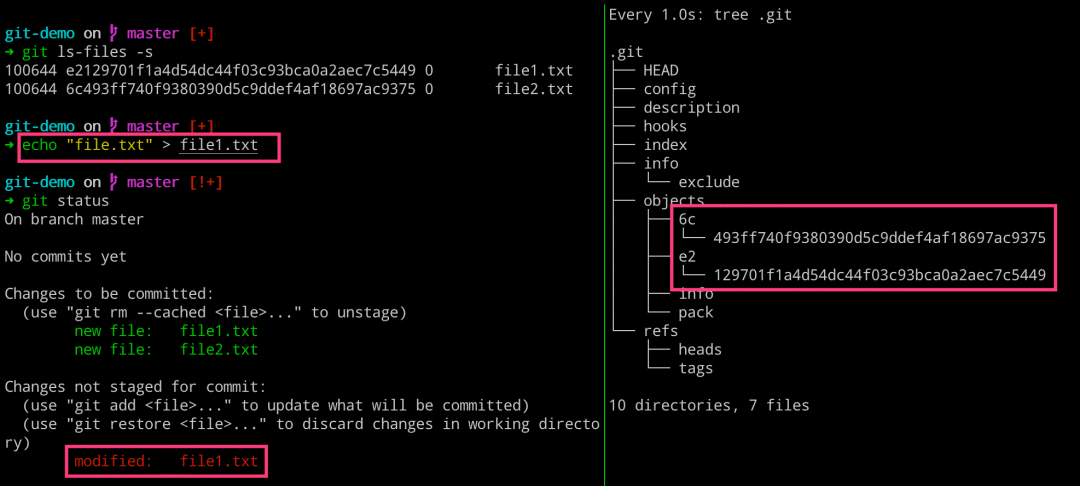Click the [!+] status indicator in prompt

pyautogui.click(x=205, y=182)
